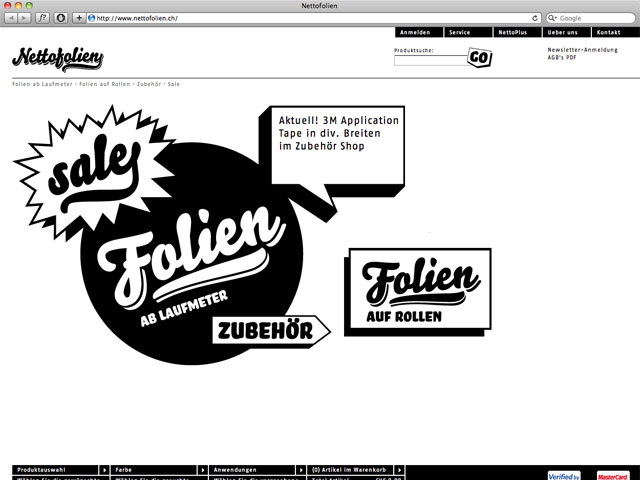640x480 pixels.
Task: Open the Farbe bottom tab
Action: 153,470
